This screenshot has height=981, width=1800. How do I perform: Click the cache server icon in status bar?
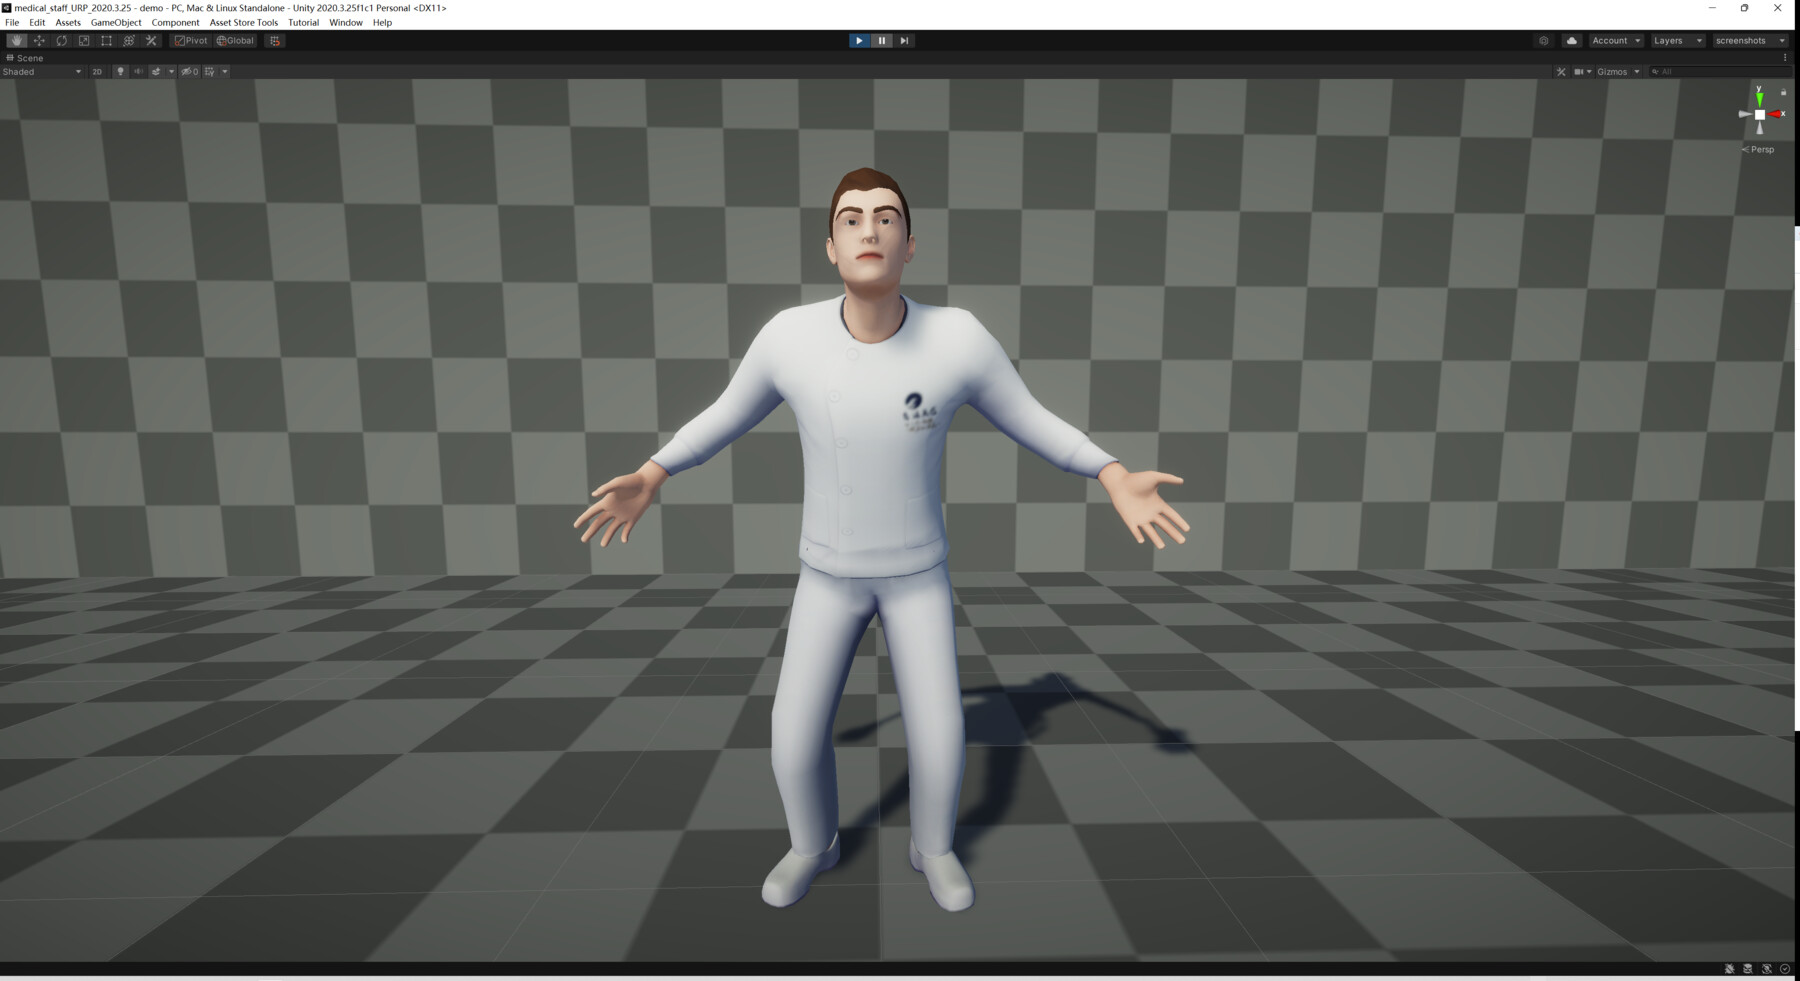point(1748,969)
